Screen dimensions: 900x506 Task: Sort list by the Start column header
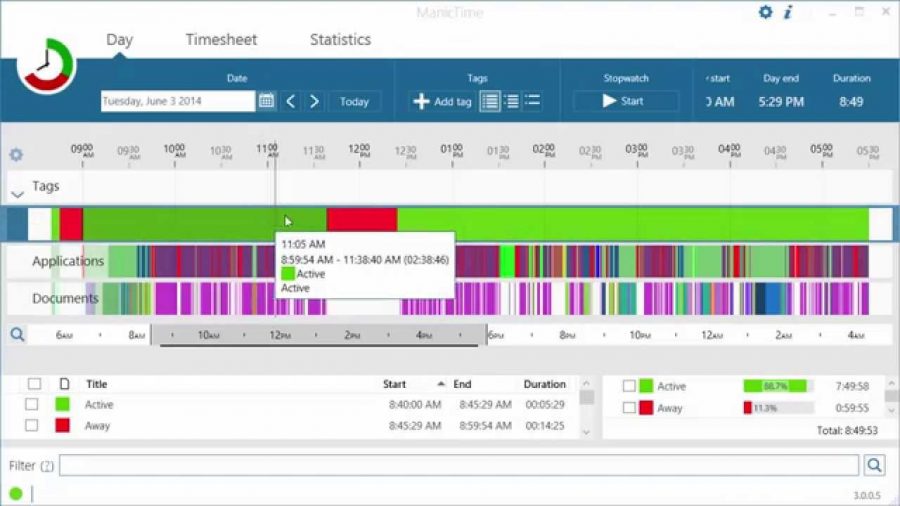pos(394,384)
